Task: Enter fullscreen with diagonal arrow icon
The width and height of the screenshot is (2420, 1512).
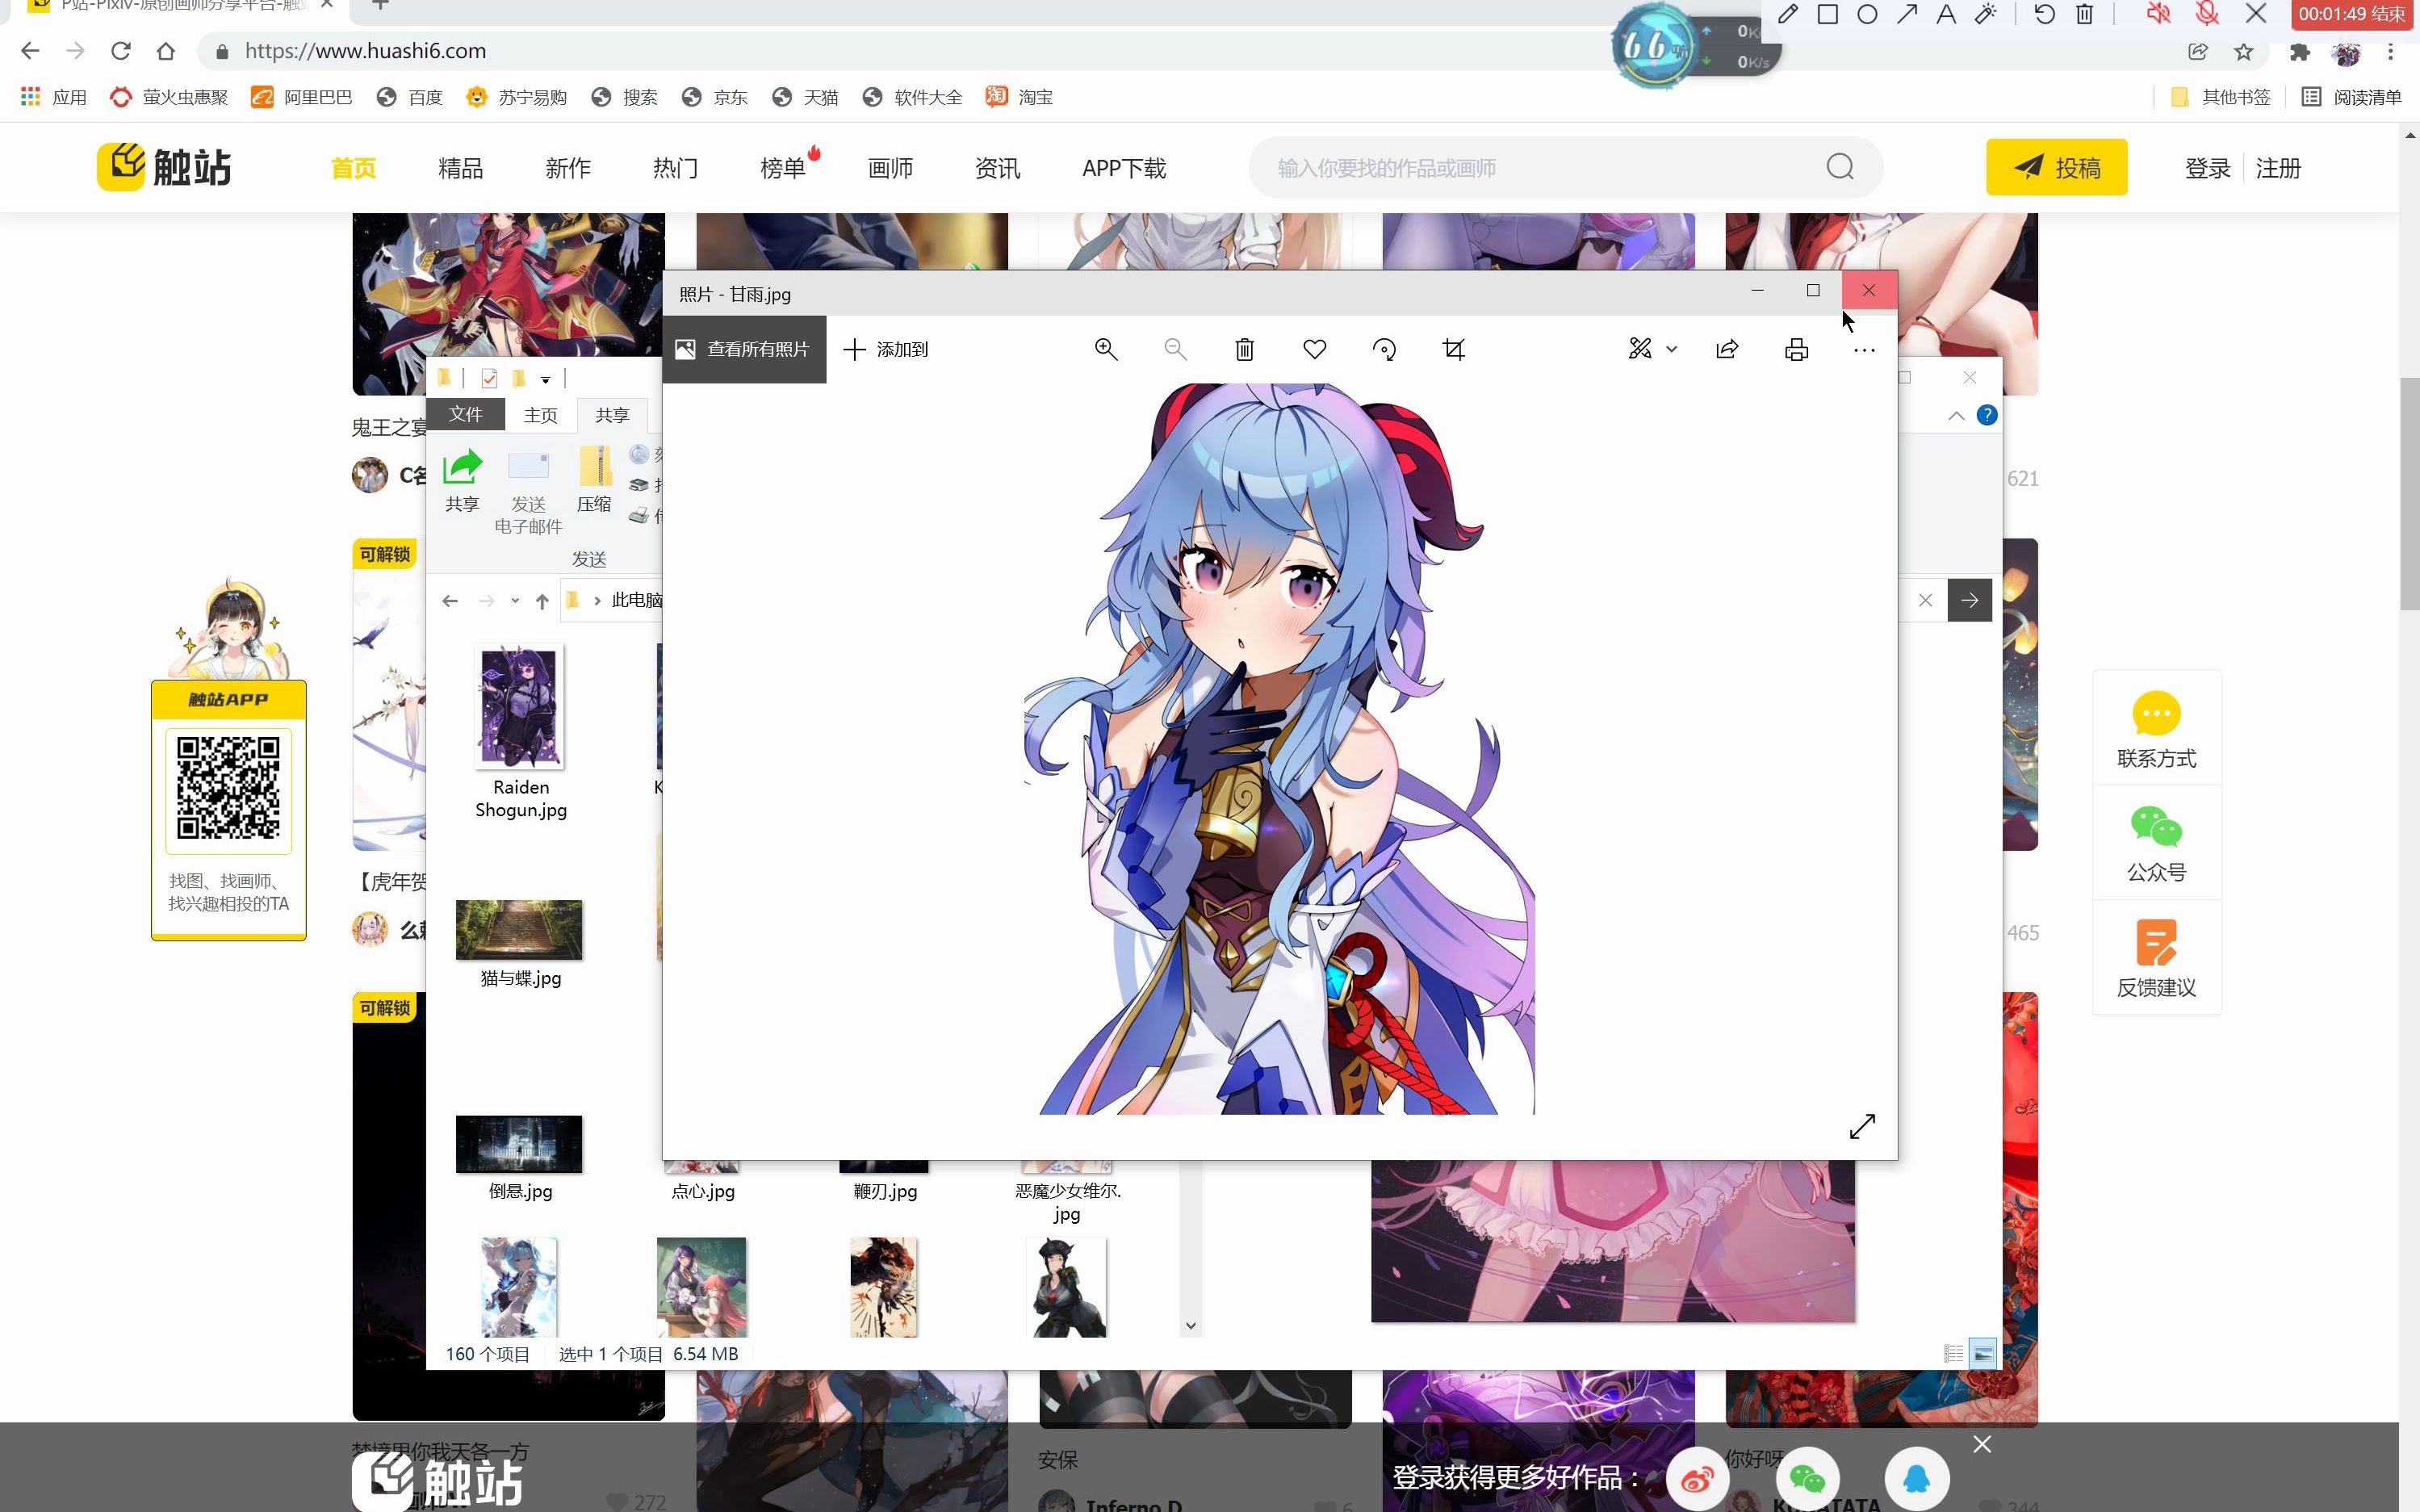Action: tap(1862, 1126)
